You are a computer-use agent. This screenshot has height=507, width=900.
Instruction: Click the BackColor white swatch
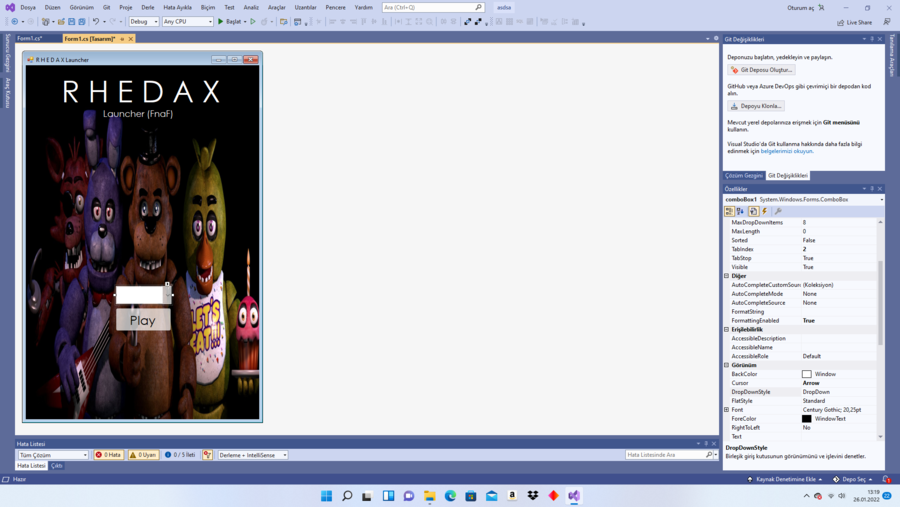click(806, 374)
